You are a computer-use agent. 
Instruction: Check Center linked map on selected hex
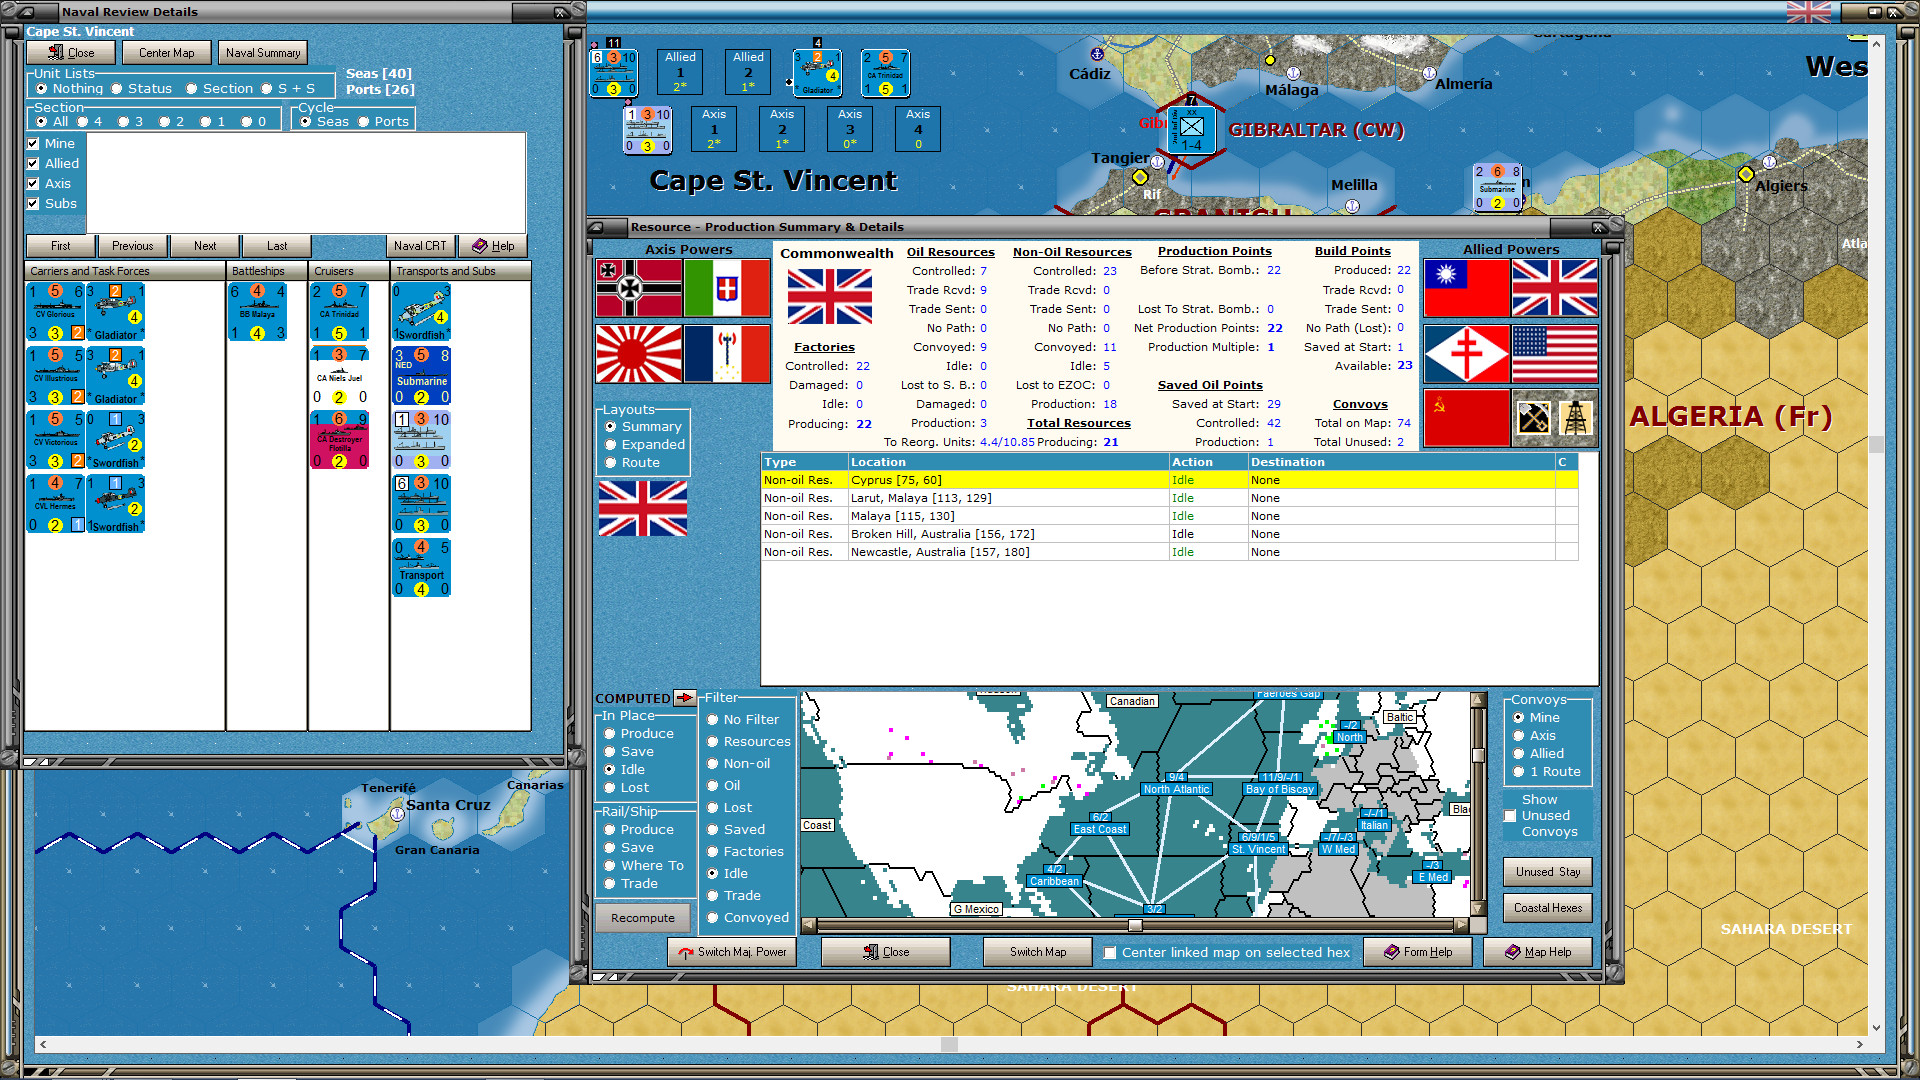point(1110,953)
